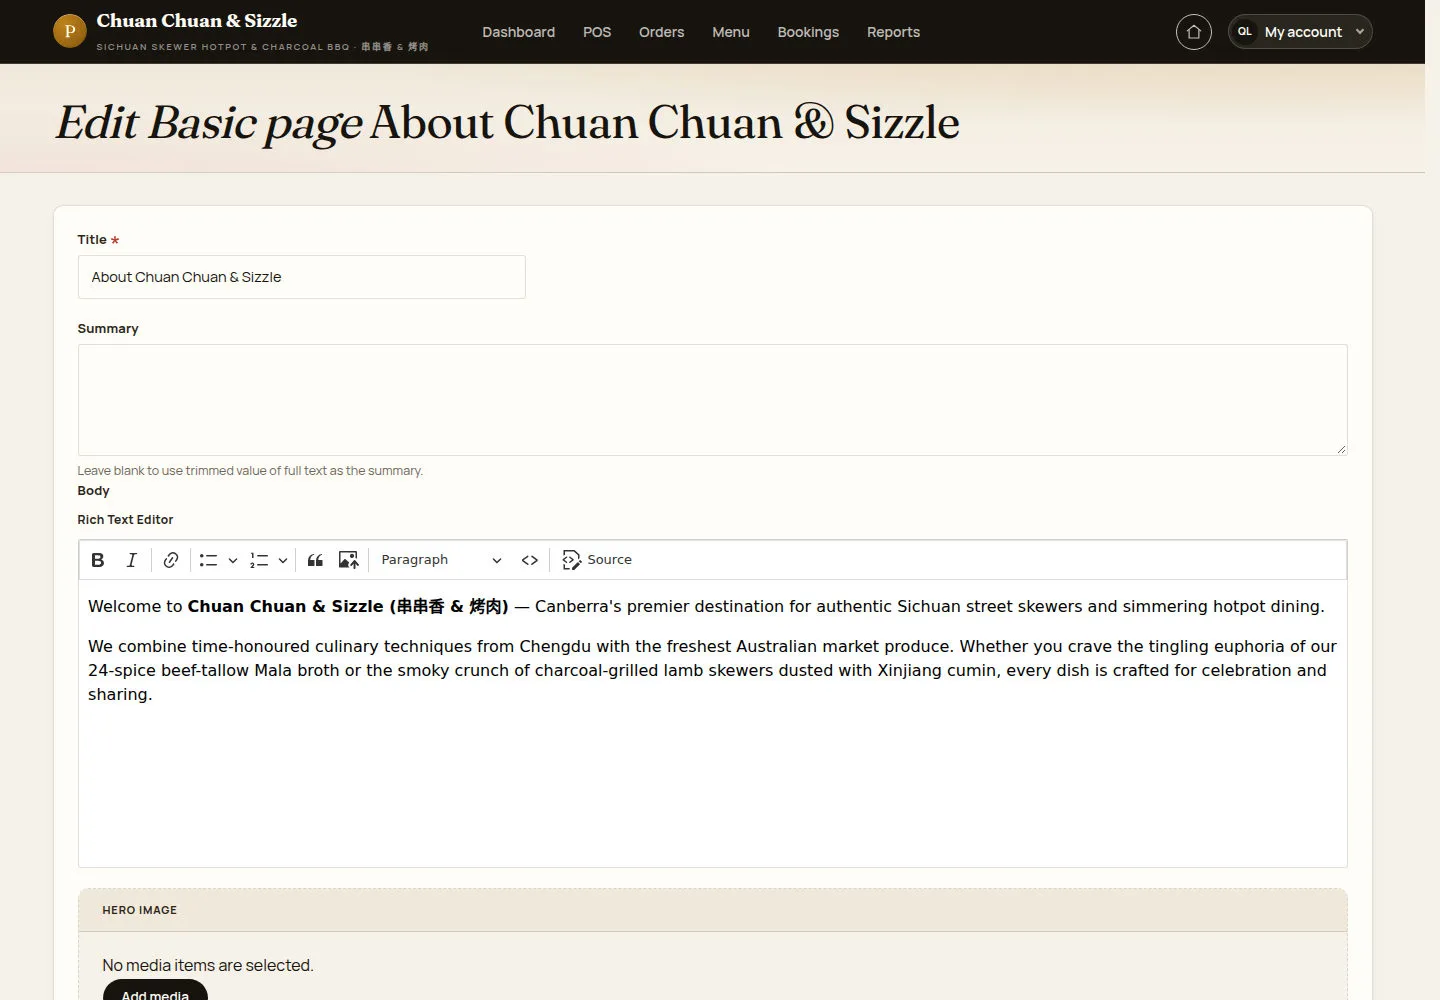Insert a numbered list
The height and width of the screenshot is (1000, 1440).
coord(259,560)
